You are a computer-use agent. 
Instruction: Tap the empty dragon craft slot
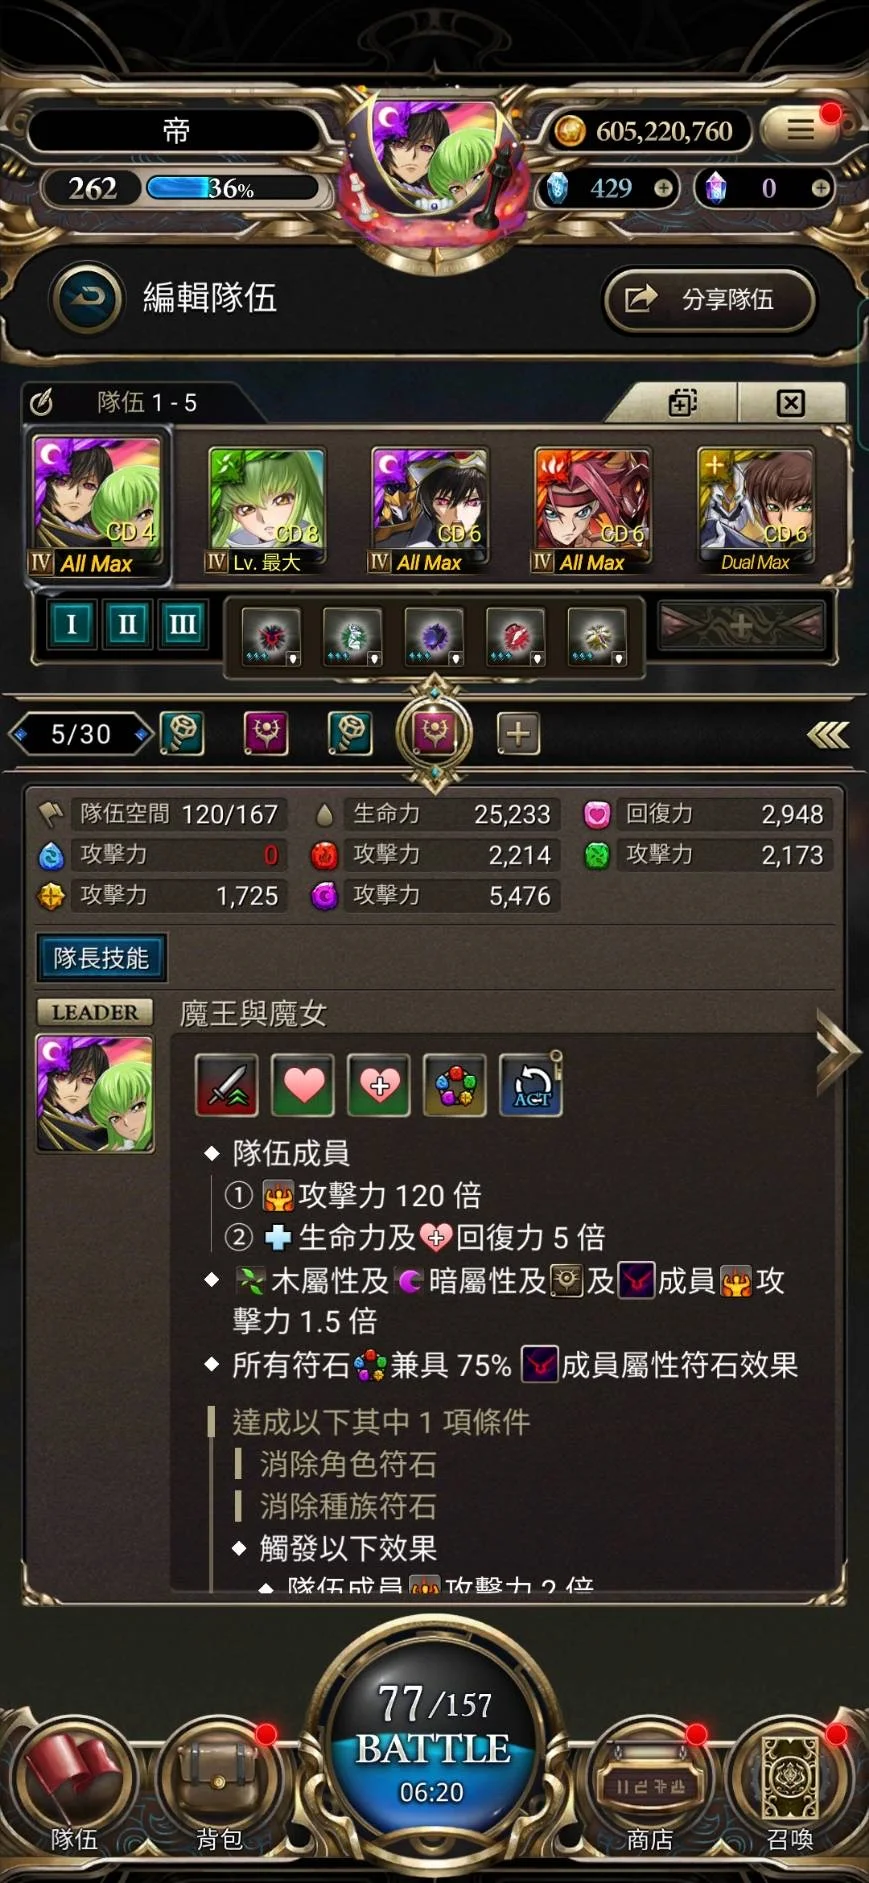click(x=741, y=626)
